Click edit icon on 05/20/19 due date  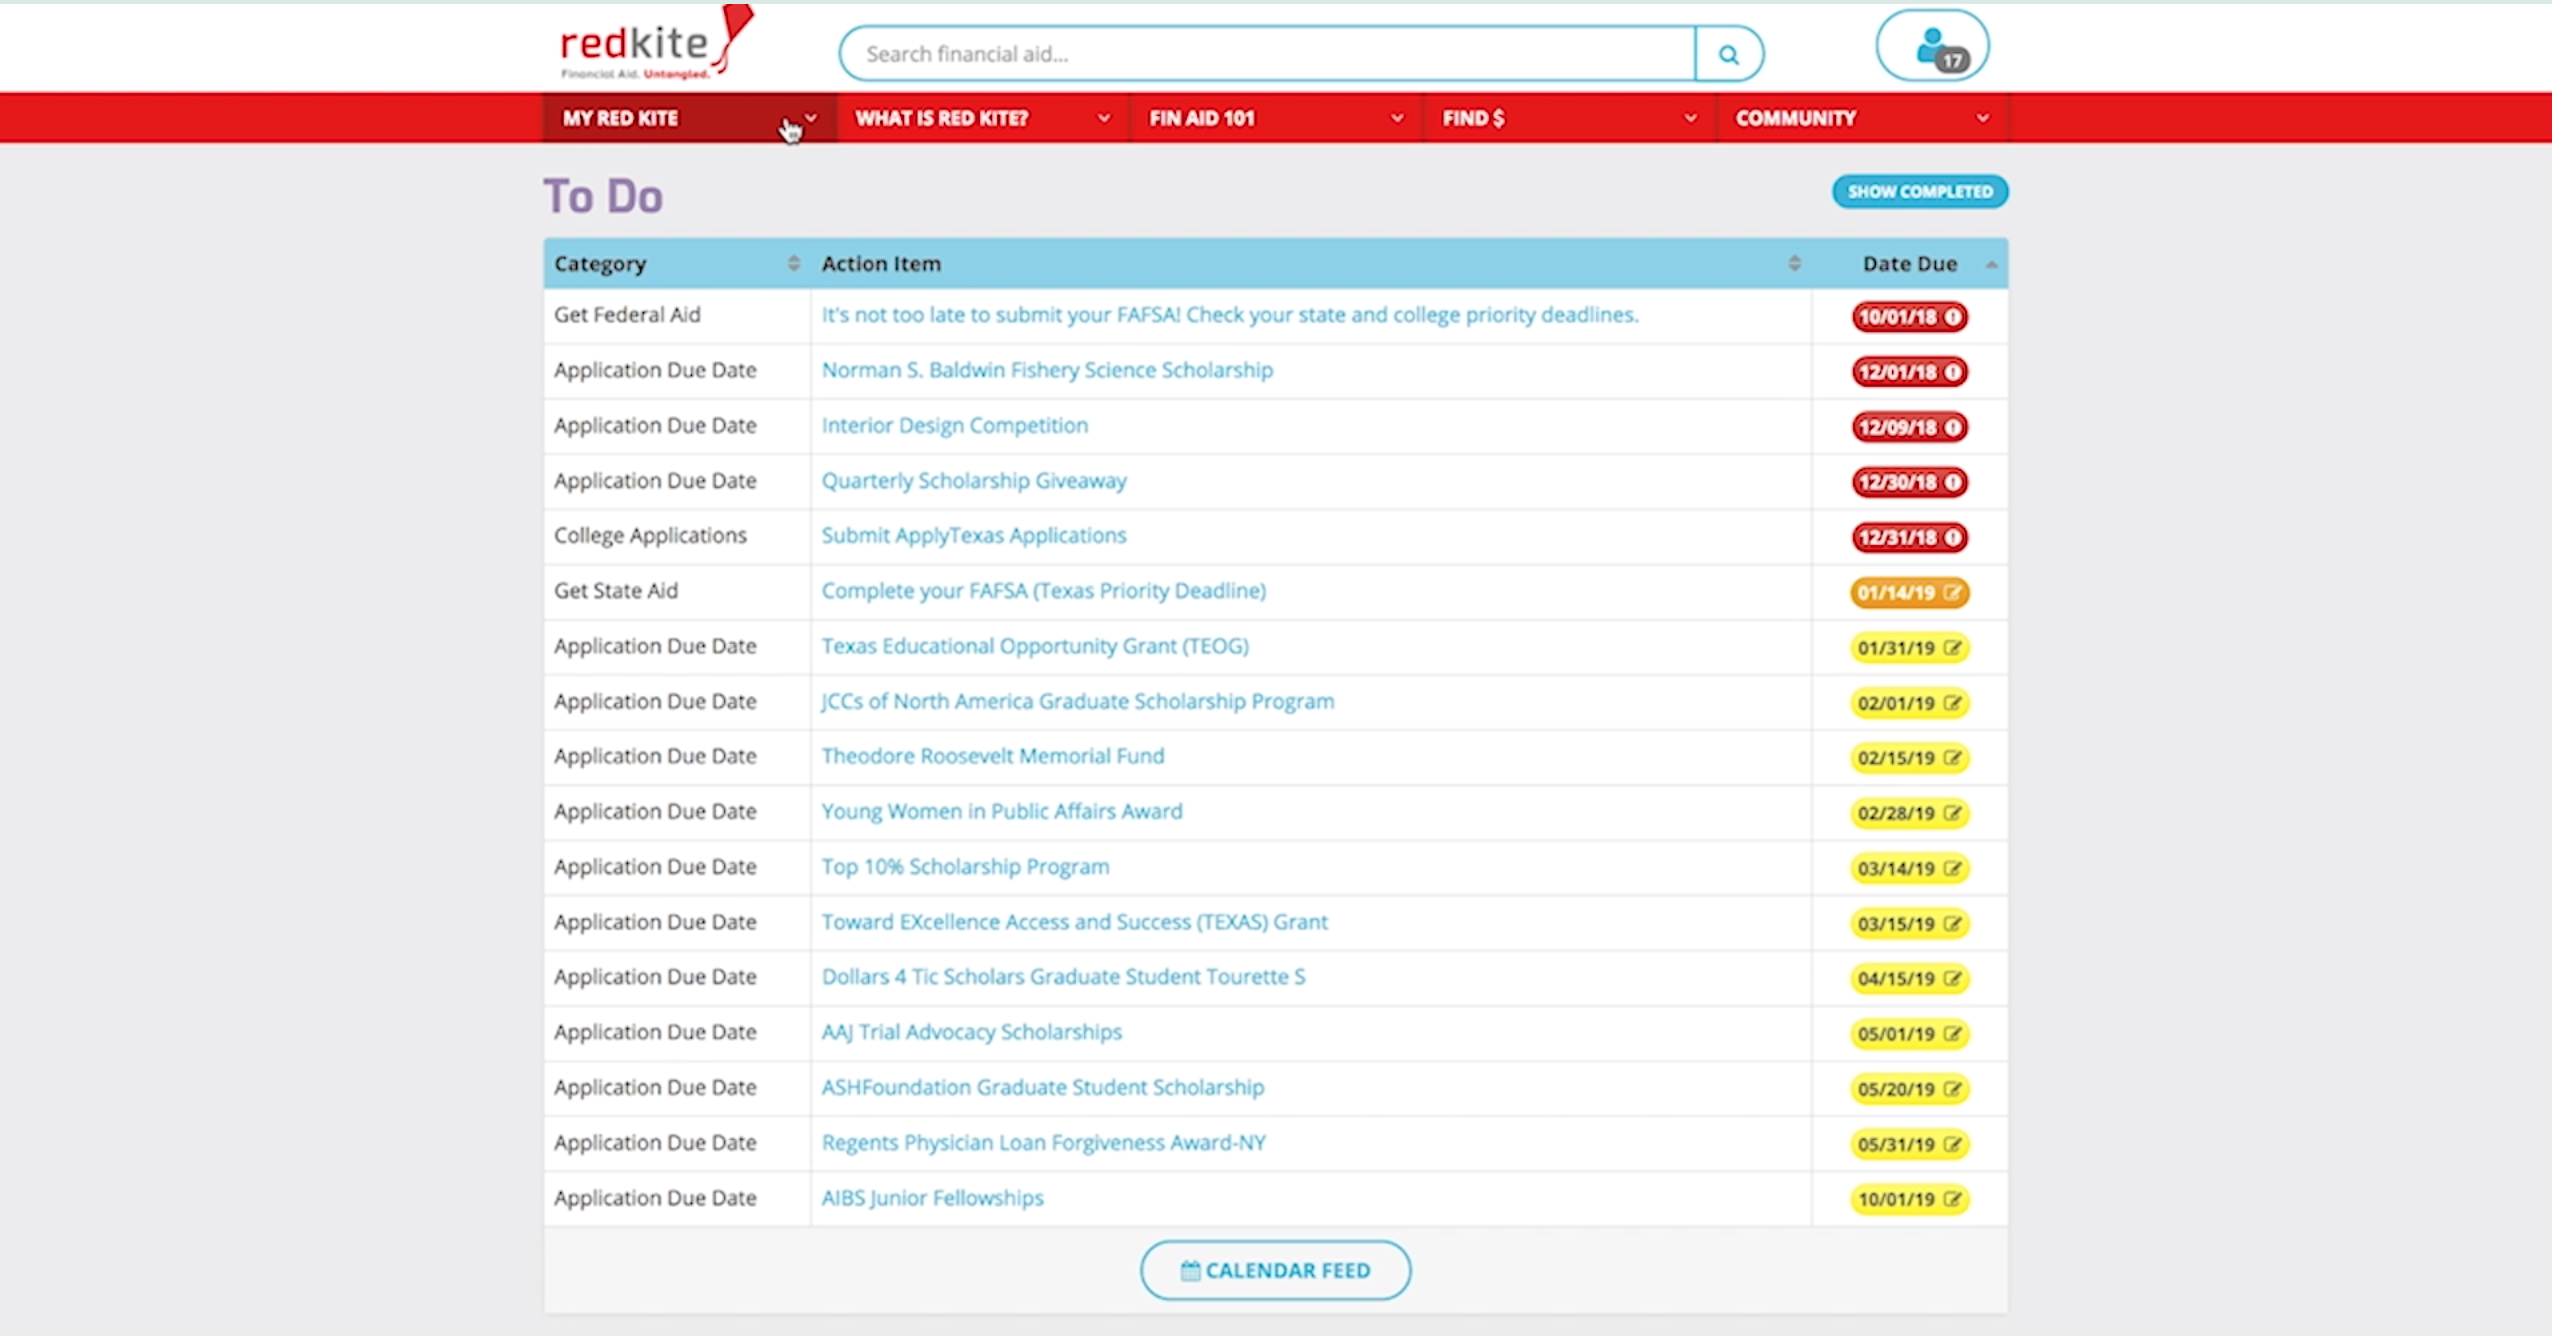point(1952,1089)
